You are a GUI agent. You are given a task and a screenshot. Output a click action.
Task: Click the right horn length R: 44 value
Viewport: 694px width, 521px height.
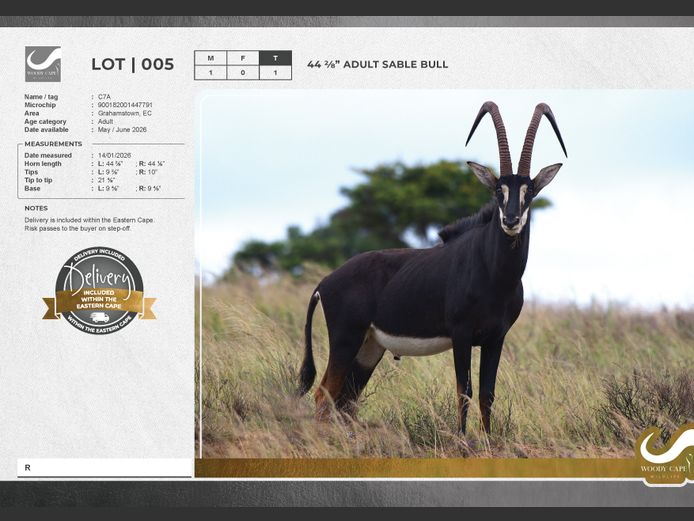pyautogui.click(x=152, y=164)
